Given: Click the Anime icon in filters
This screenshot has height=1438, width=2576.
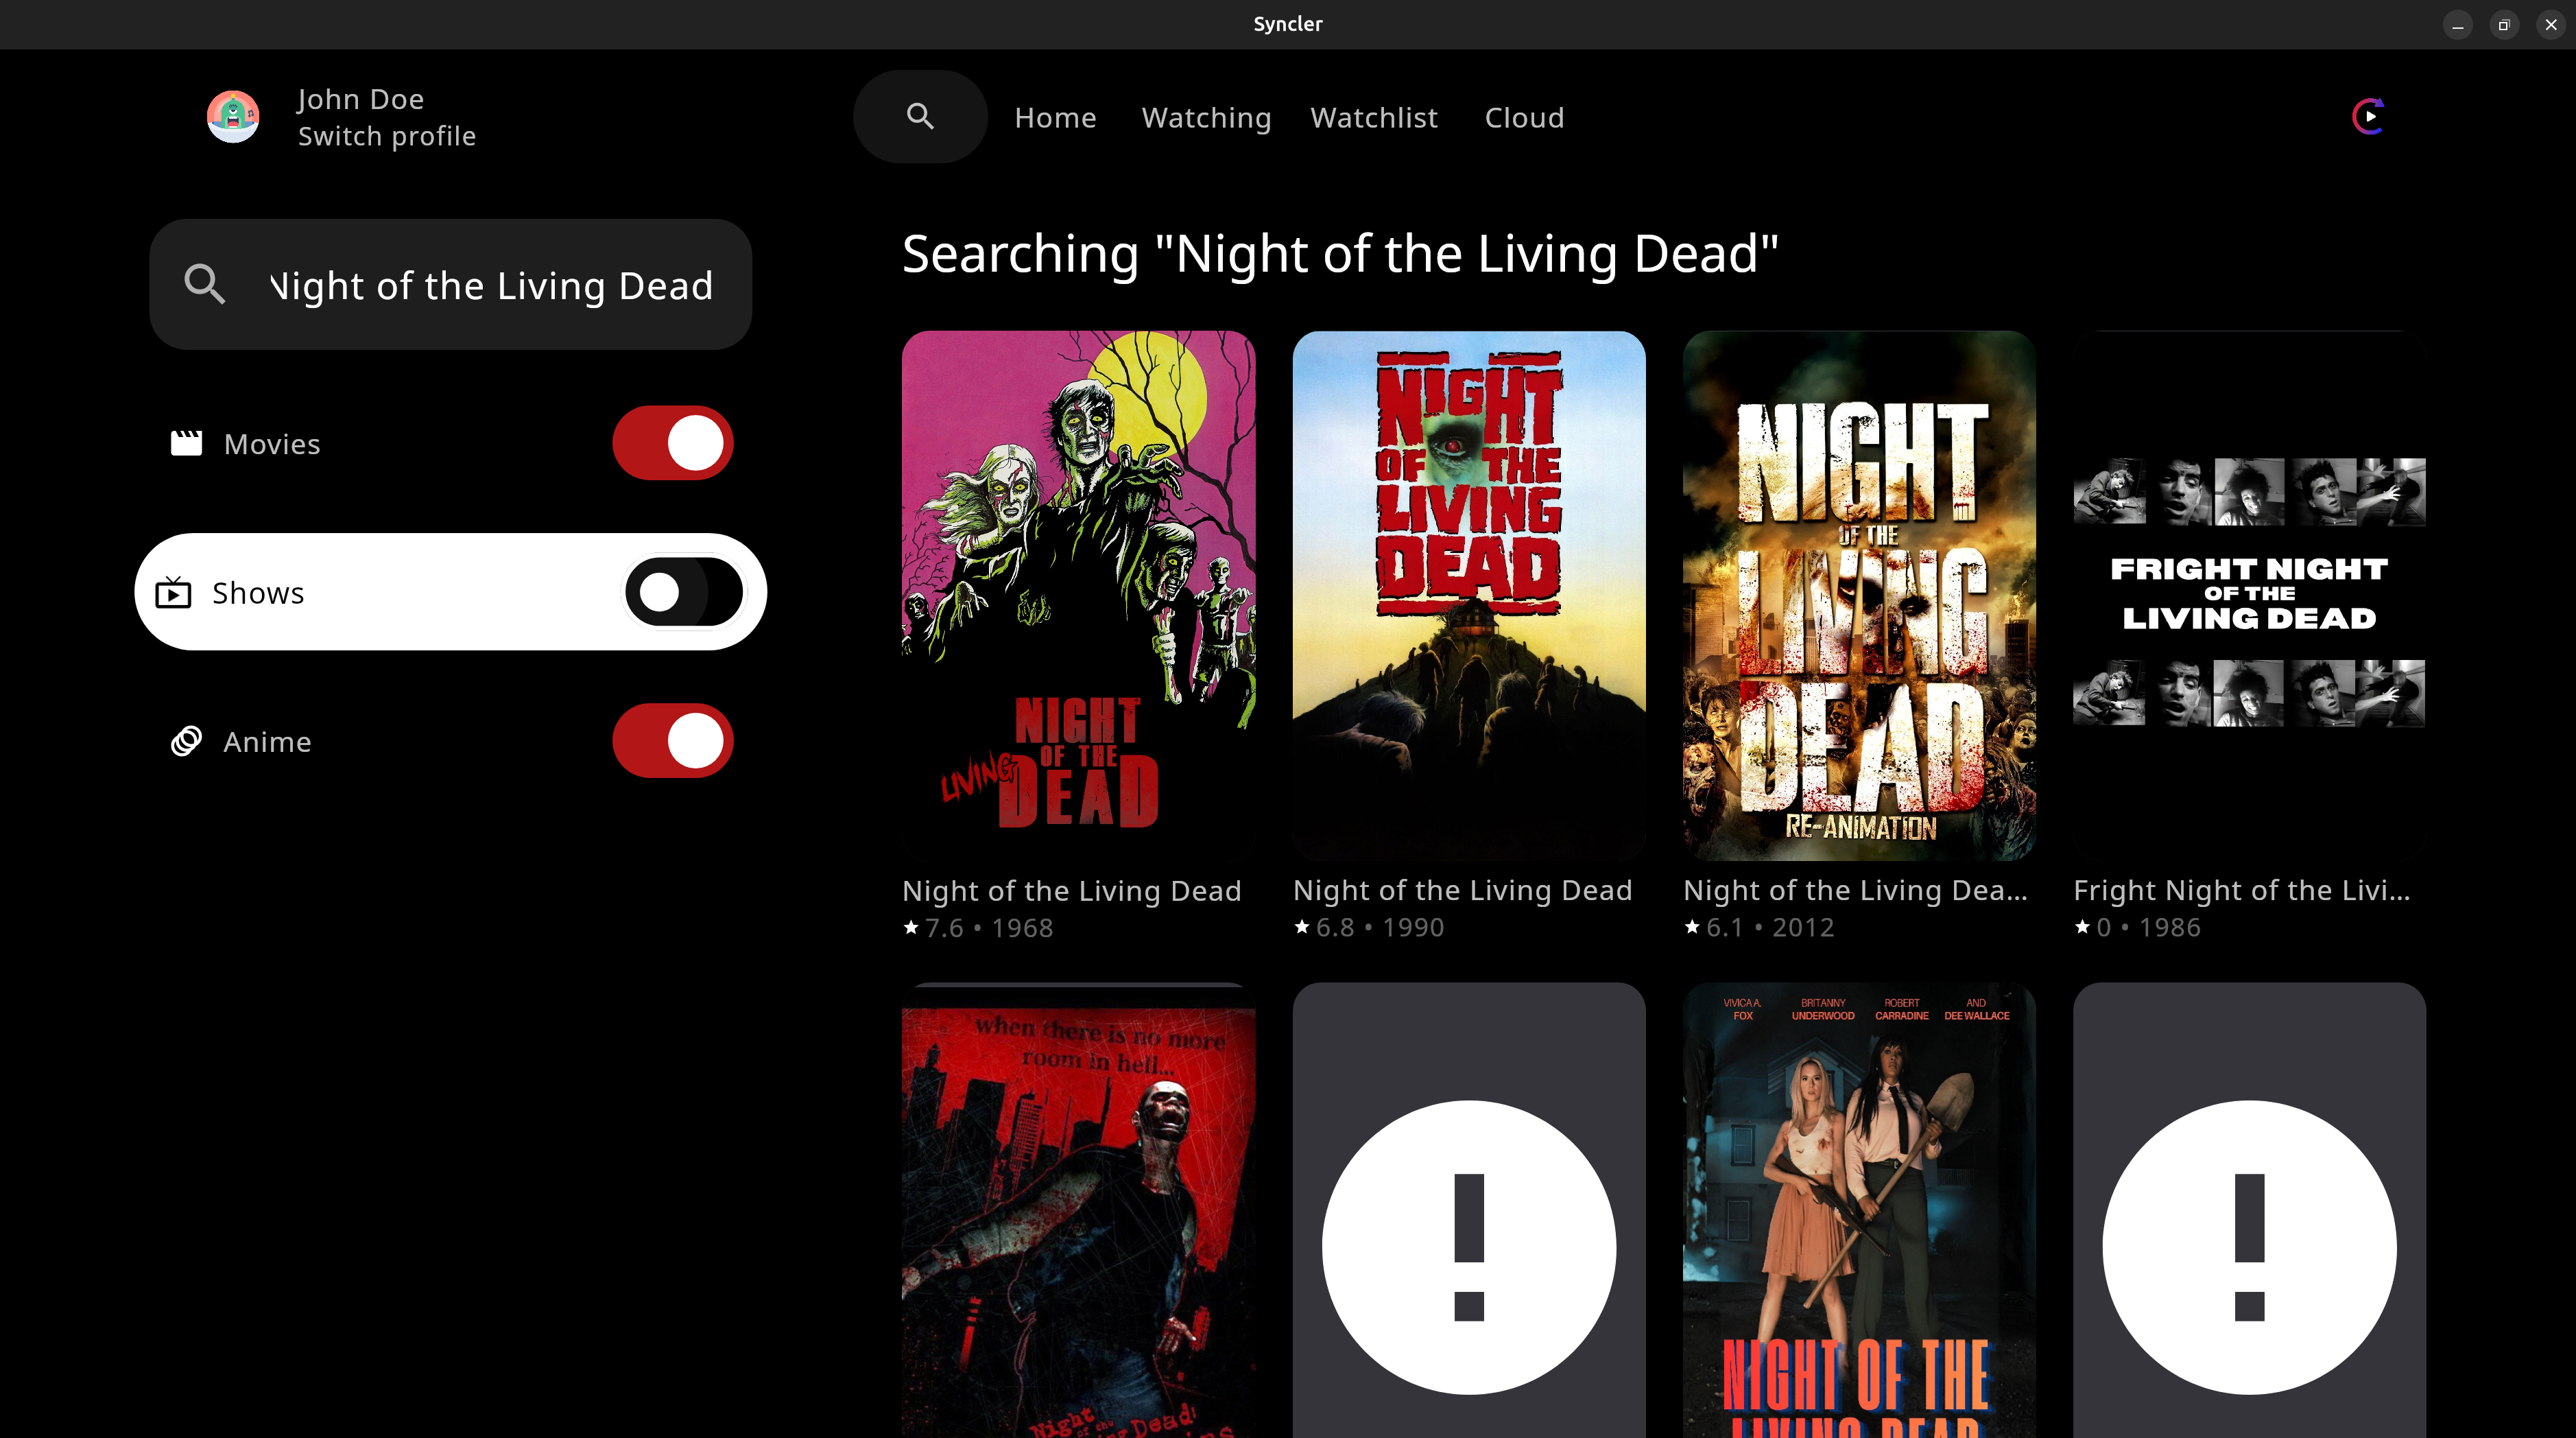Looking at the screenshot, I should (x=186, y=741).
